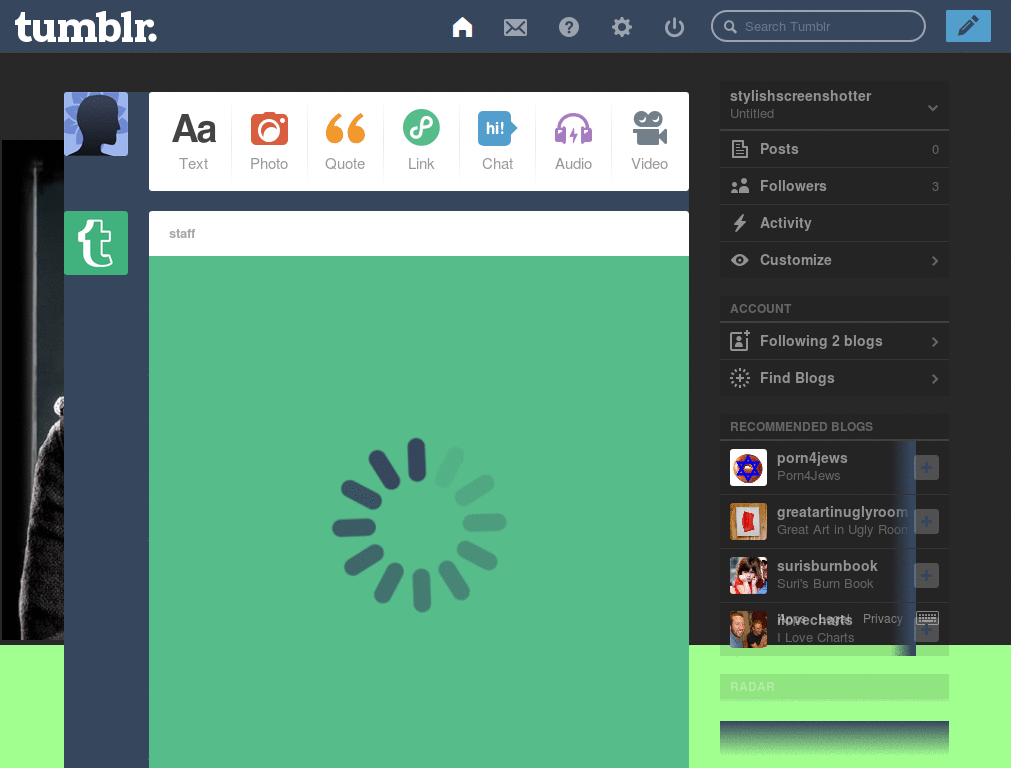This screenshot has width=1024, height=768.
Task: Open Followers in the sidebar
Action: click(834, 186)
